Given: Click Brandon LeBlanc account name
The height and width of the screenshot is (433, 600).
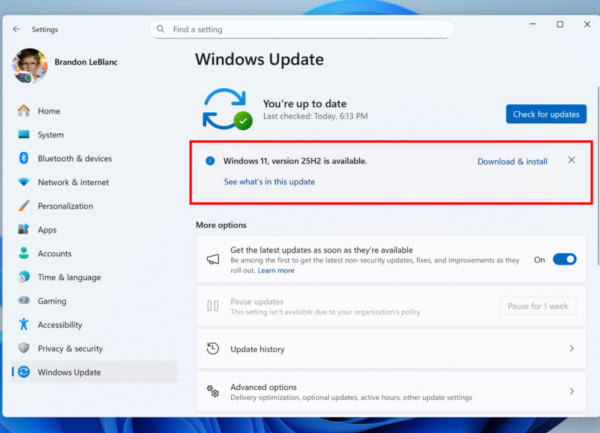Looking at the screenshot, I should click(x=86, y=62).
